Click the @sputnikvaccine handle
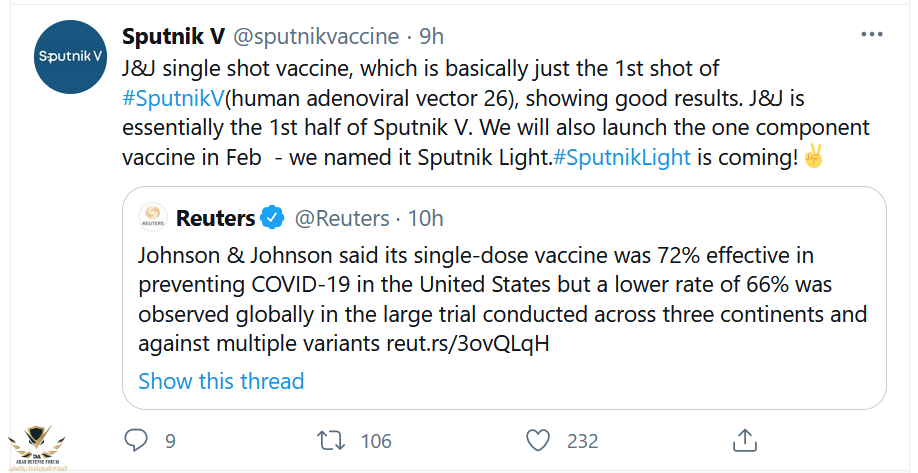The height and width of the screenshot is (473, 918). click(x=316, y=37)
